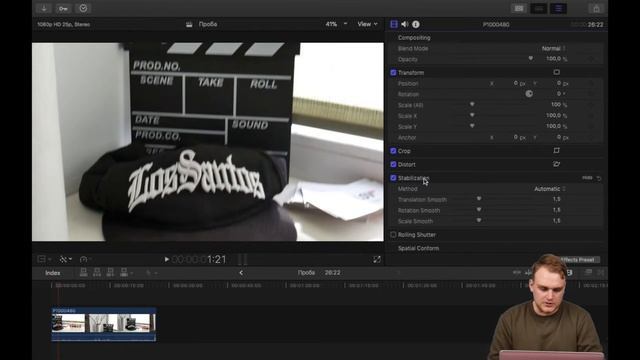The height and width of the screenshot is (360, 640).
Task: Click the Position X value field
Action: coord(516,83)
